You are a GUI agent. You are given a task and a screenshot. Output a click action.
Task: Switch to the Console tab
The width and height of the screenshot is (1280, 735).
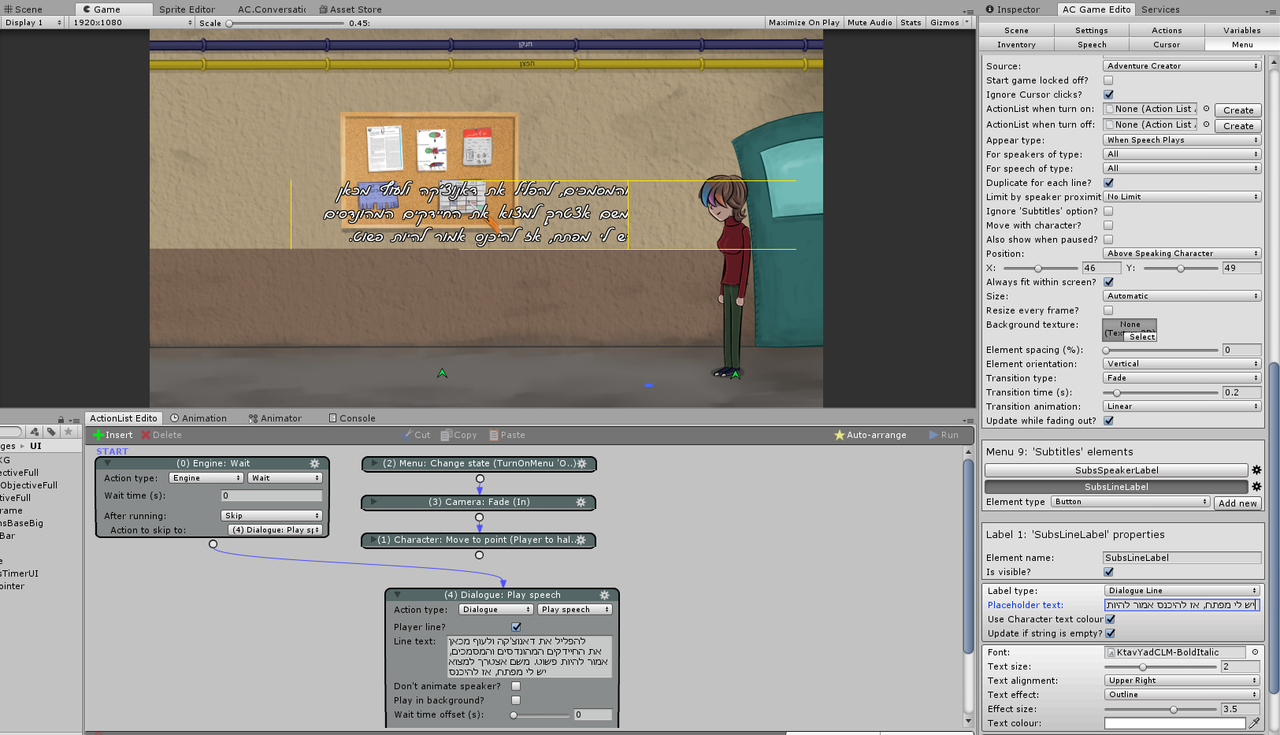click(351, 418)
